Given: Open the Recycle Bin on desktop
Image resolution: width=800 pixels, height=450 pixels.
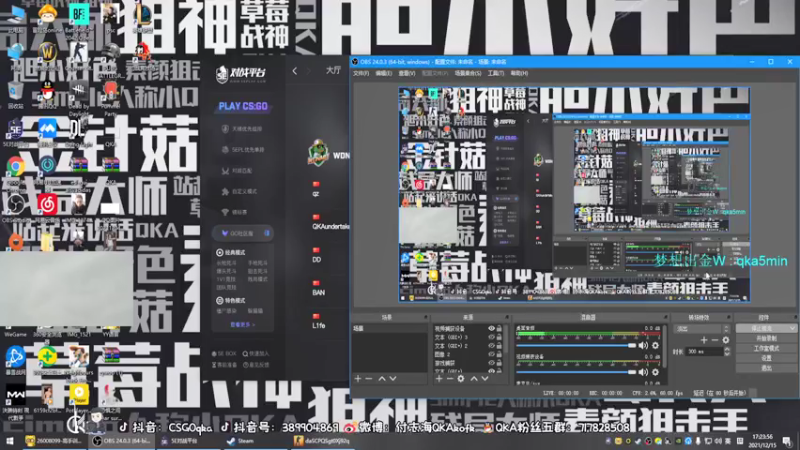Looking at the screenshot, I should point(15,91).
